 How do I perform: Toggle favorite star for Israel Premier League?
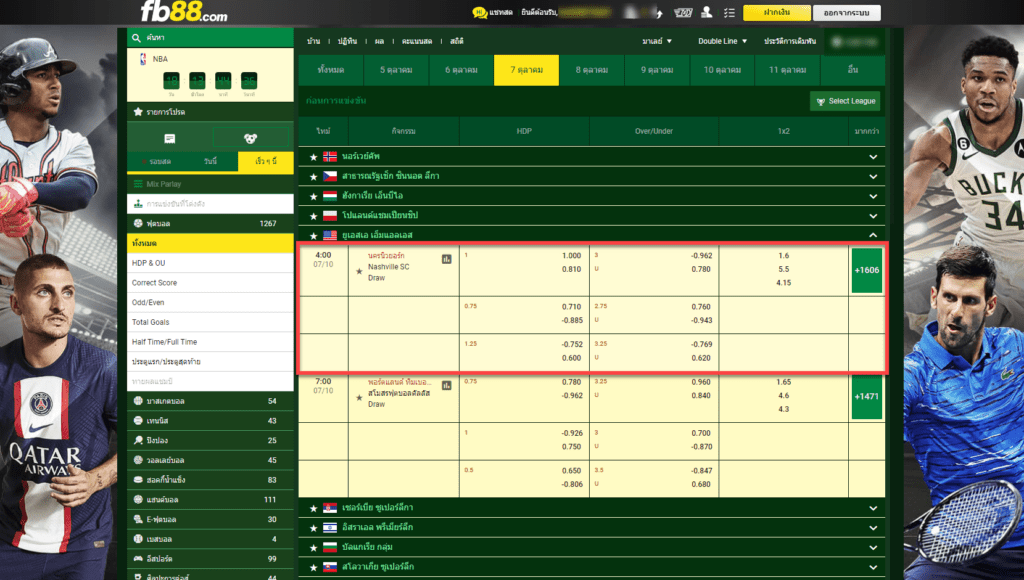(313, 528)
